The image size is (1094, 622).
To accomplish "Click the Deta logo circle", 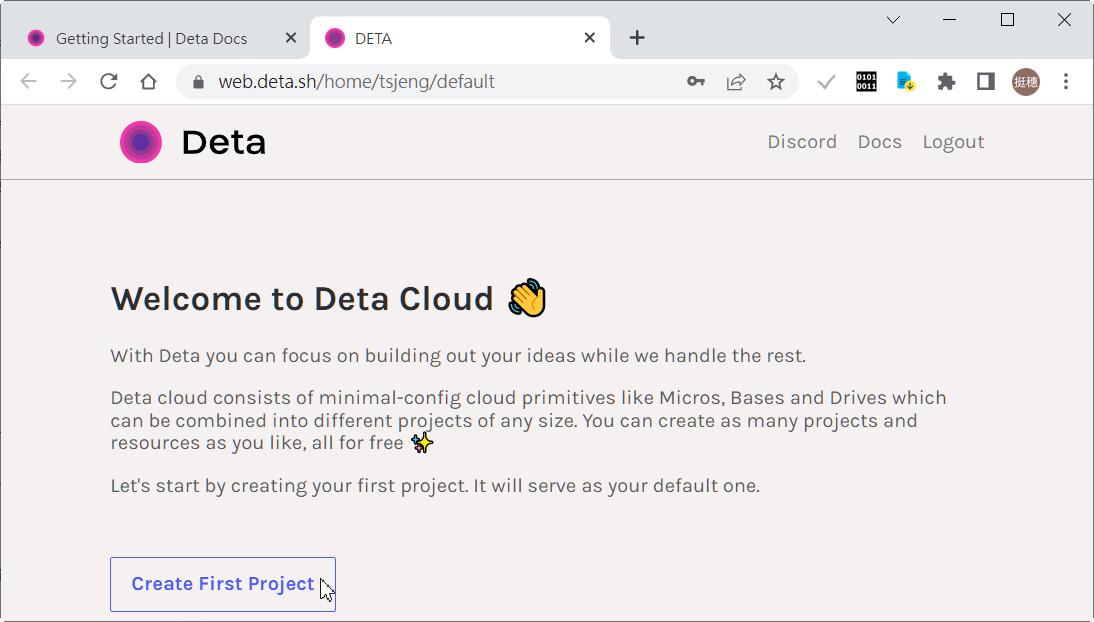I will [141, 142].
